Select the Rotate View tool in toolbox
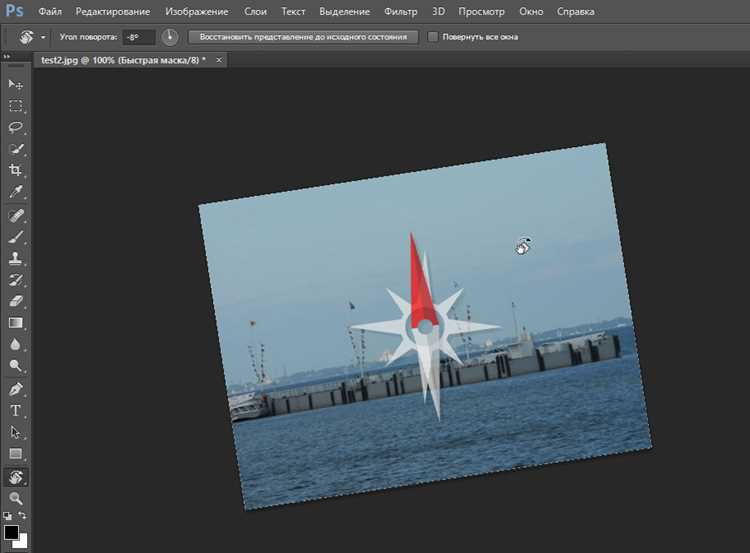The height and width of the screenshot is (553, 750). [x=15, y=477]
